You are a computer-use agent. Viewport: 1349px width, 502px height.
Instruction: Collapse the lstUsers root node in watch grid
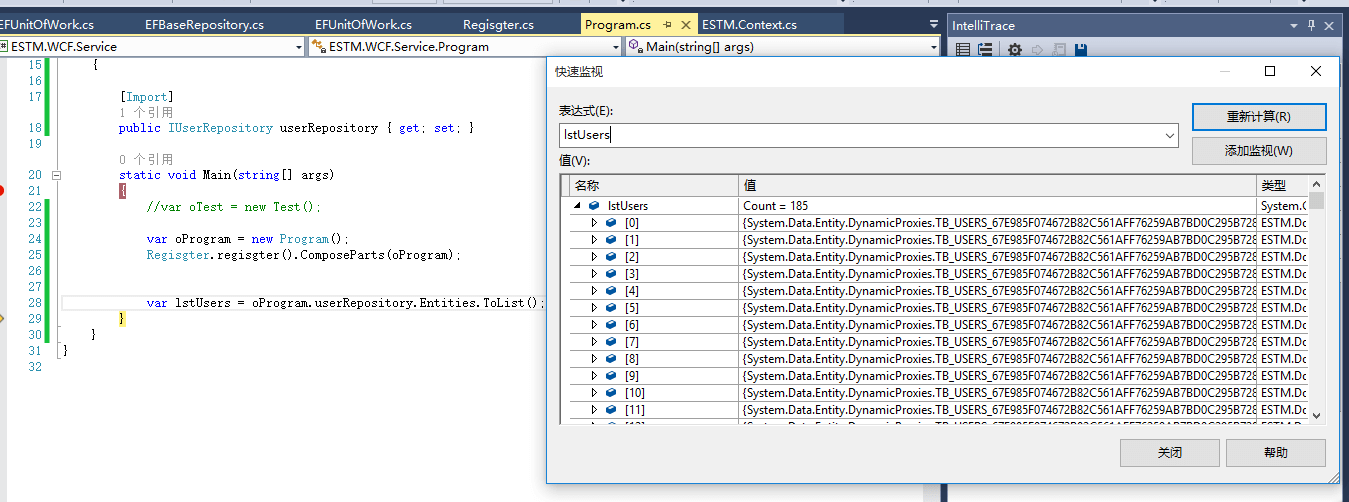click(x=578, y=206)
